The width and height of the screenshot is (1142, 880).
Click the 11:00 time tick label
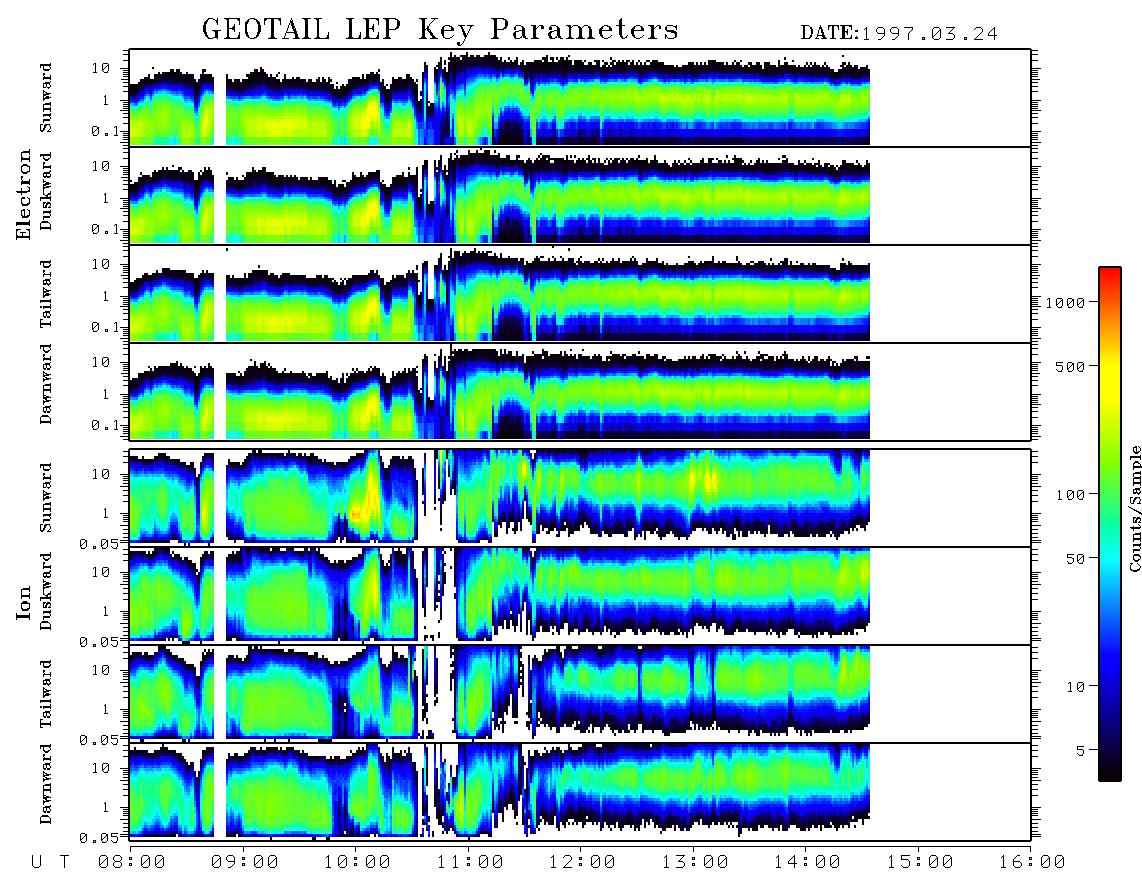point(470,863)
